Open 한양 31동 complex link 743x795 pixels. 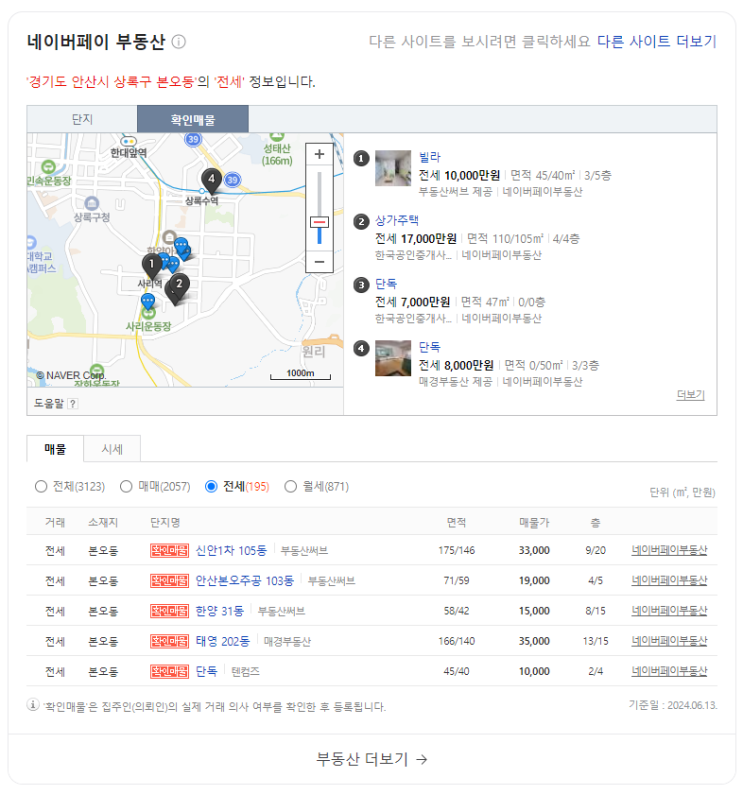pos(220,611)
